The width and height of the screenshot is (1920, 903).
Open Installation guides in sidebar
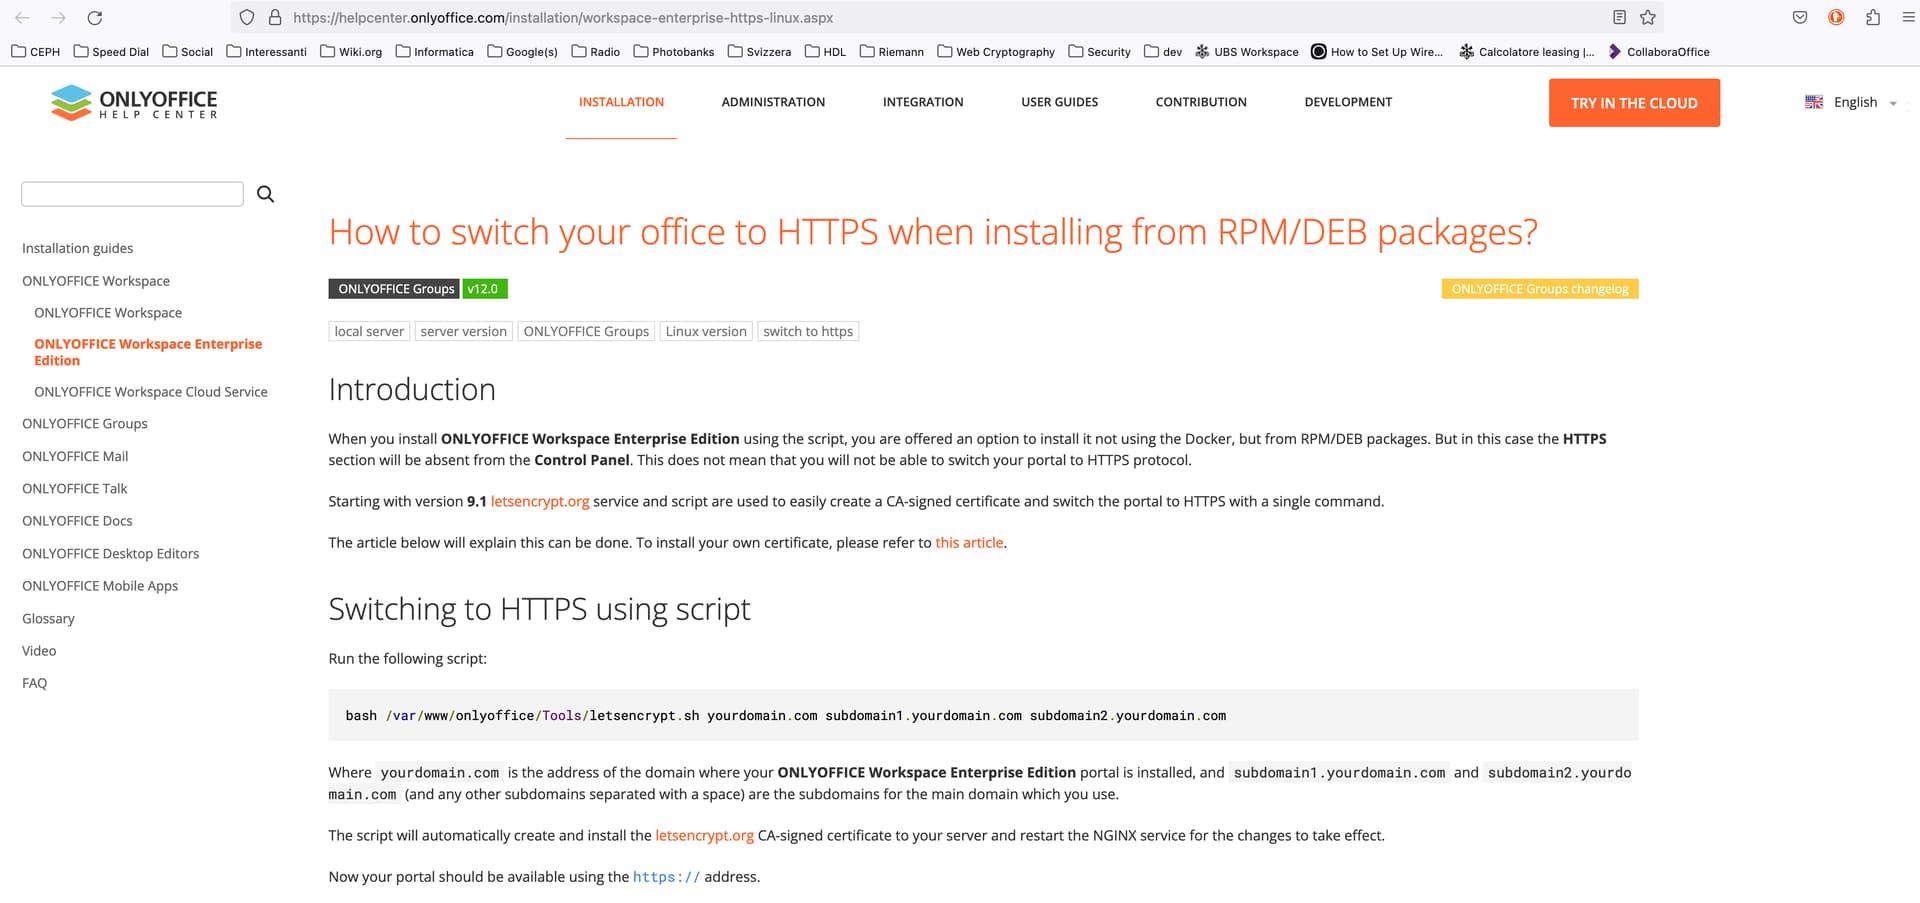[77, 248]
